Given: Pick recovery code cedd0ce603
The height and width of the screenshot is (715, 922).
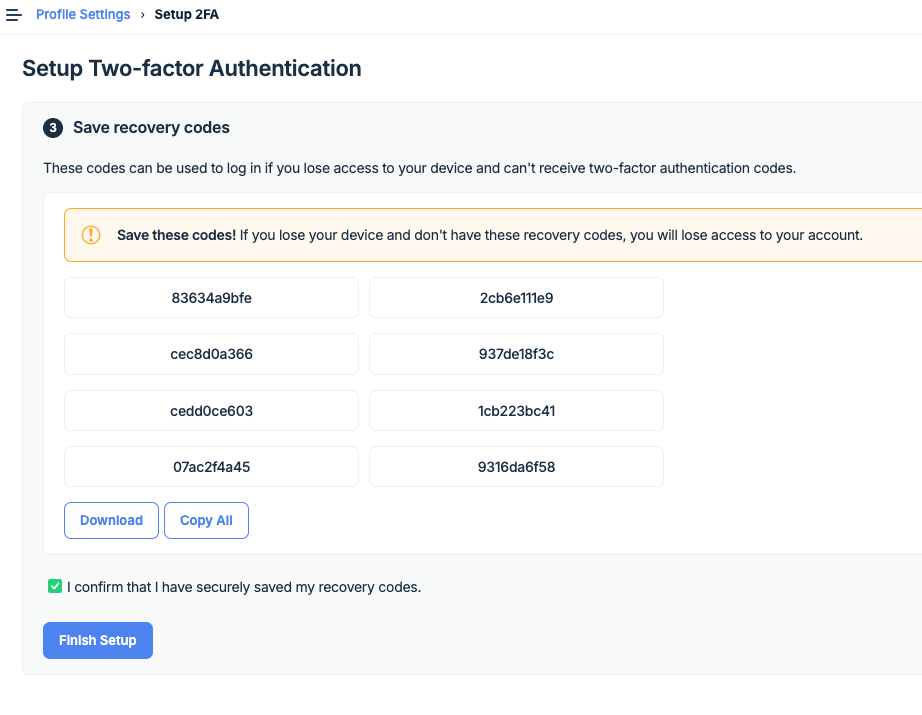Looking at the screenshot, I should (x=211, y=411).
